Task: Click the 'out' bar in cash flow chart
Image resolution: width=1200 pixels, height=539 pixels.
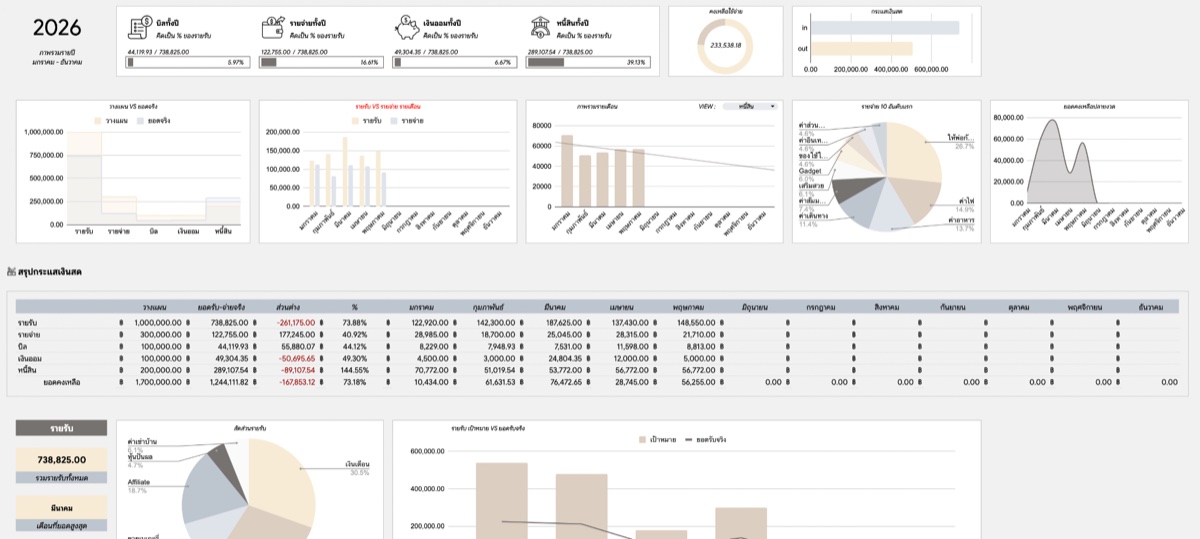Action: point(862,48)
